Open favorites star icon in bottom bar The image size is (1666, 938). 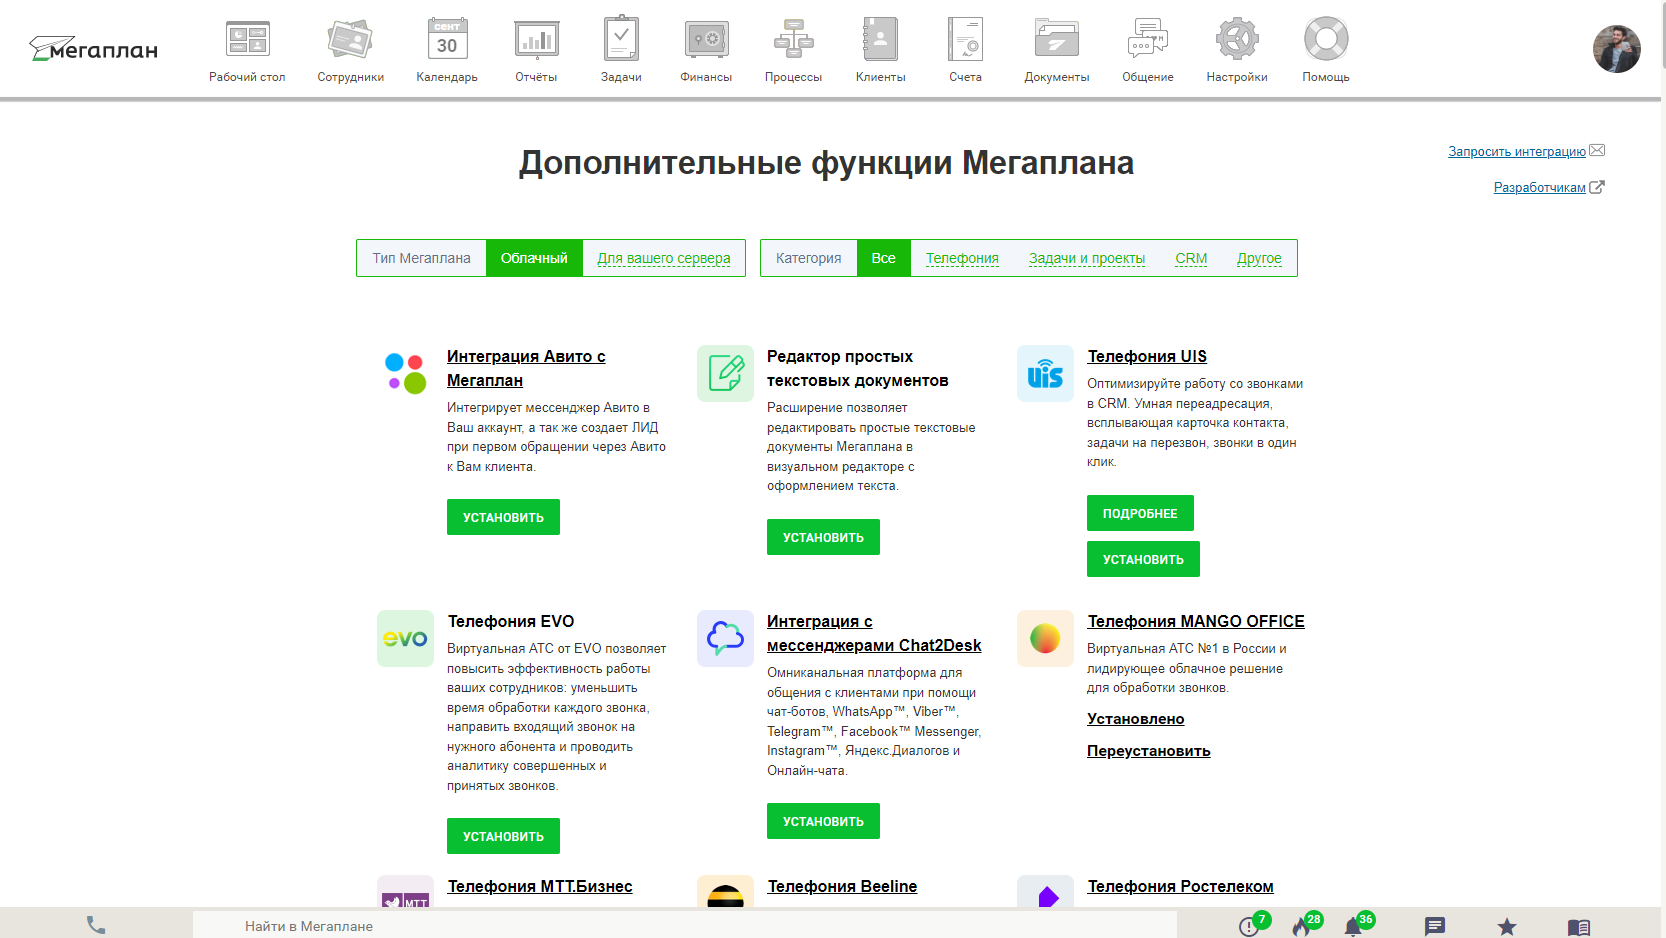point(1507,926)
